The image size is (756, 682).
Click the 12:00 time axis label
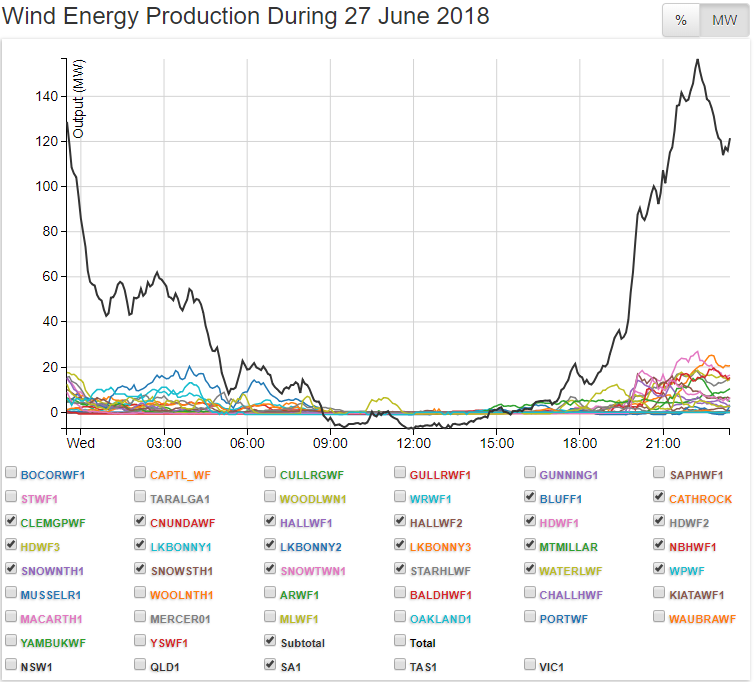414,443
